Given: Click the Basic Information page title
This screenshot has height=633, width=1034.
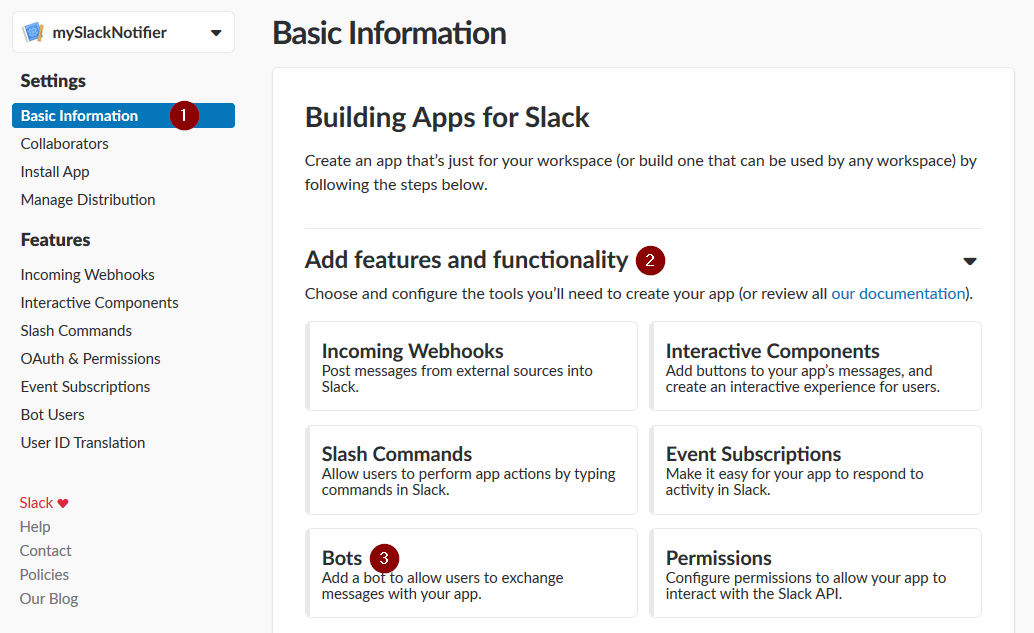Looking at the screenshot, I should 389,33.
